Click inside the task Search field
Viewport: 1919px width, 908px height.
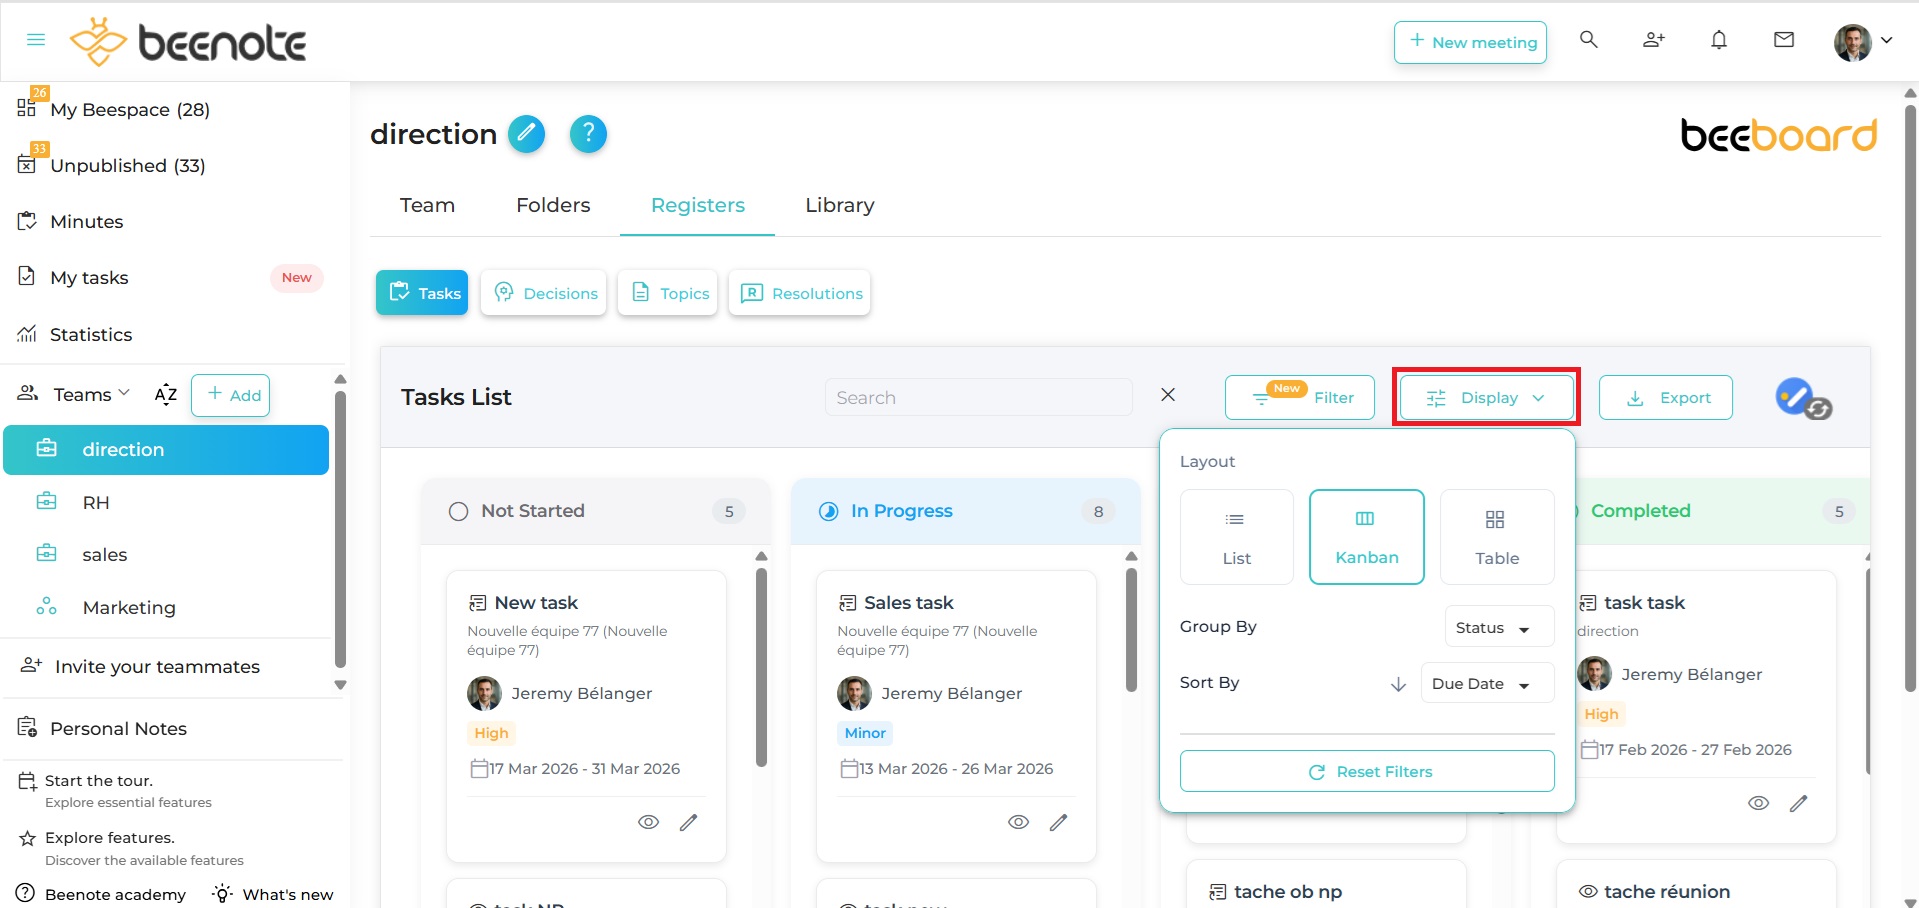pyautogui.click(x=978, y=397)
